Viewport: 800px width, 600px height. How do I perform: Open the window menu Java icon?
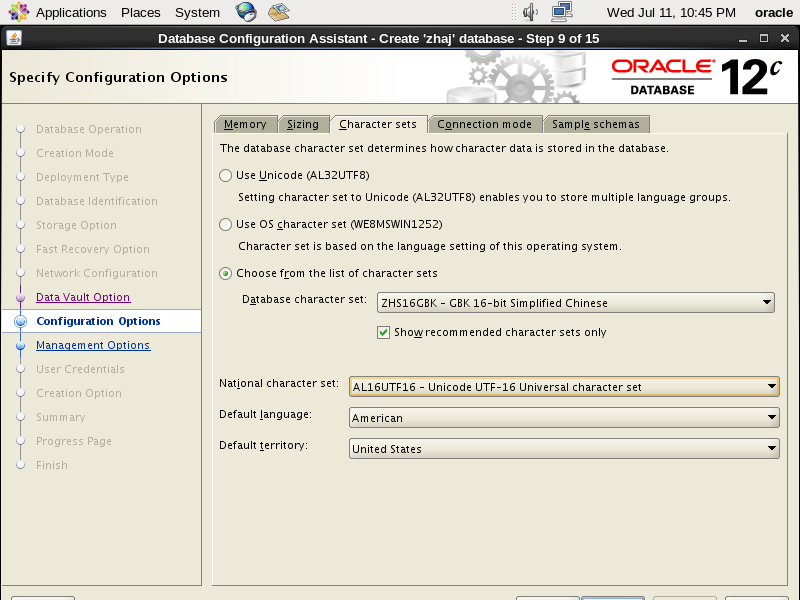pyautogui.click(x=14, y=38)
